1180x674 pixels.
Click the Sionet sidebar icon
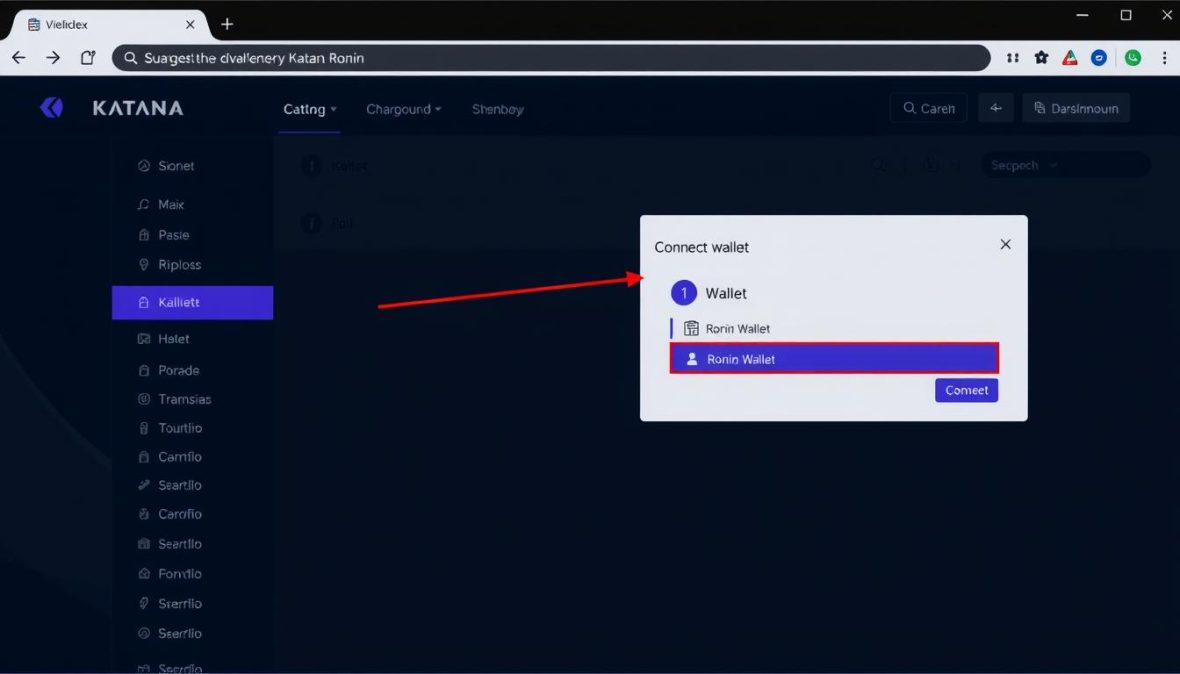pos(144,165)
